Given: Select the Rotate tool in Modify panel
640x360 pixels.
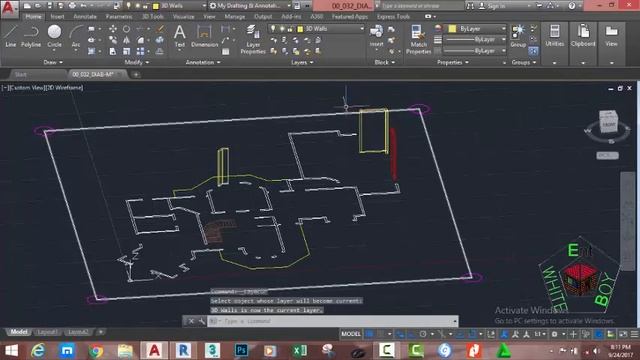Looking at the screenshot, I should coord(127,29).
